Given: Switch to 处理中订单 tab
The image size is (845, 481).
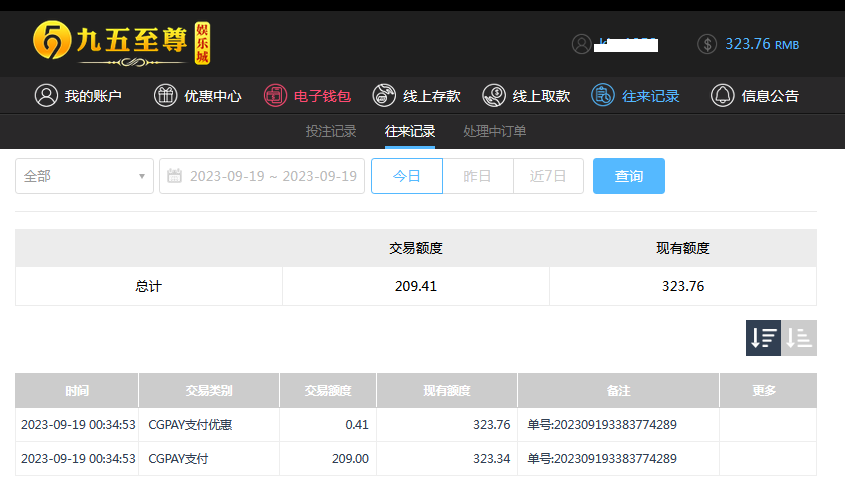Looking at the screenshot, I should (x=495, y=131).
